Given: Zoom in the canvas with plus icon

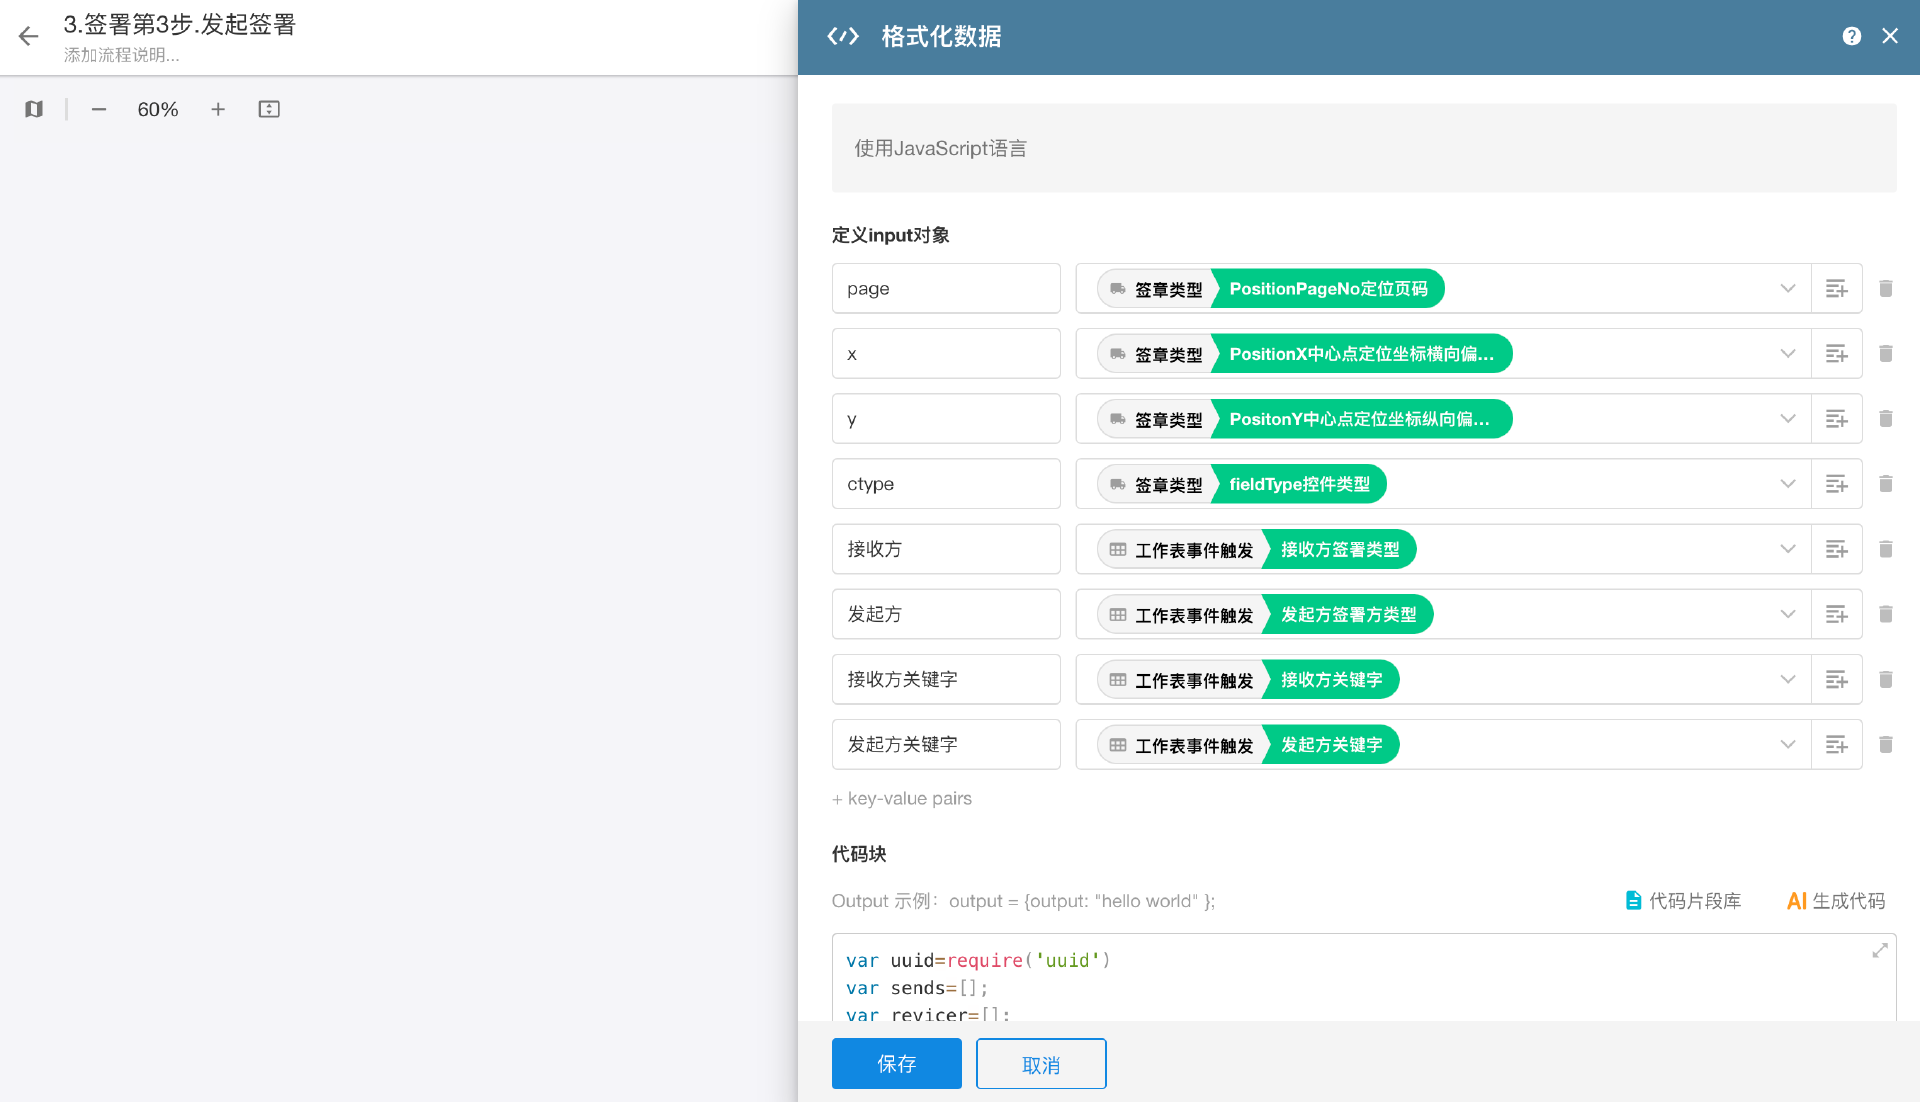Looking at the screenshot, I should pos(218,109).
